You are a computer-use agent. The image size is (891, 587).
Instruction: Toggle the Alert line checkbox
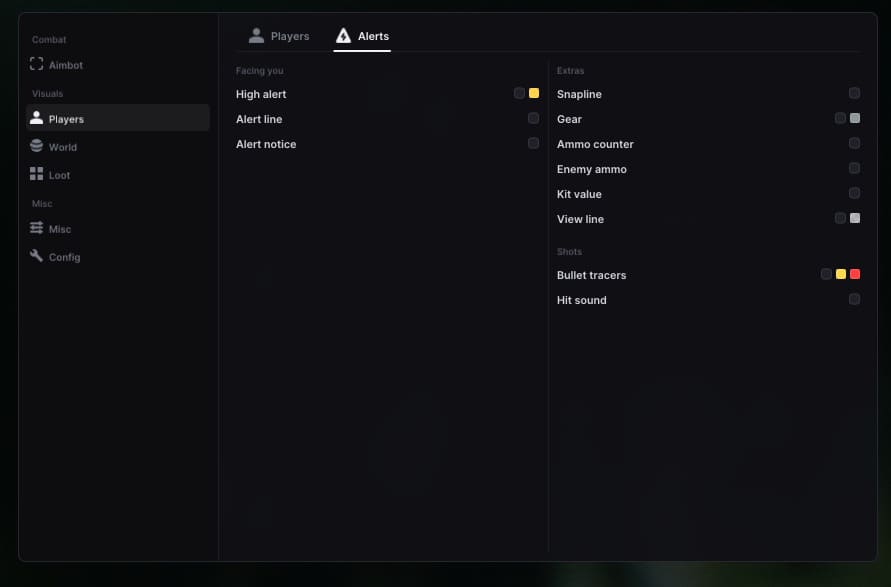(533, 118)
